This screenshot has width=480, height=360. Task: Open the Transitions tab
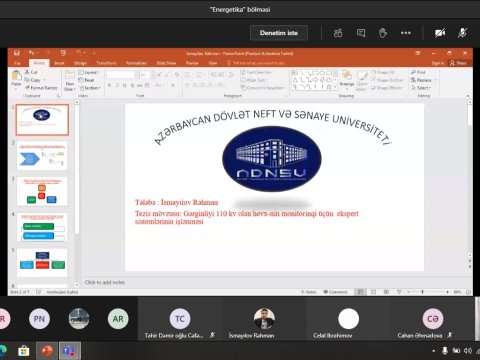[106, 63]
